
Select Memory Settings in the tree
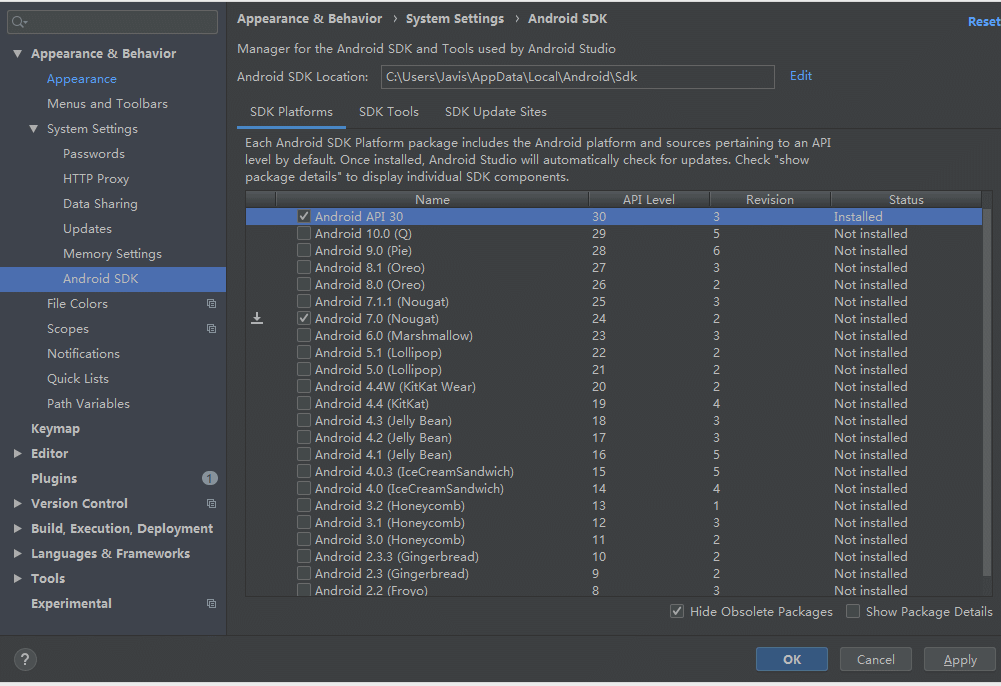point(112,254)
